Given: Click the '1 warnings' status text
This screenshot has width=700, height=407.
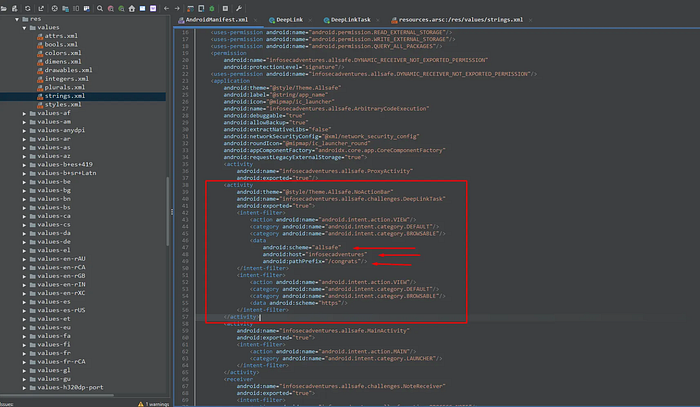Looking at the screenshot, I should pyautogui.click(x=157, y=404).
